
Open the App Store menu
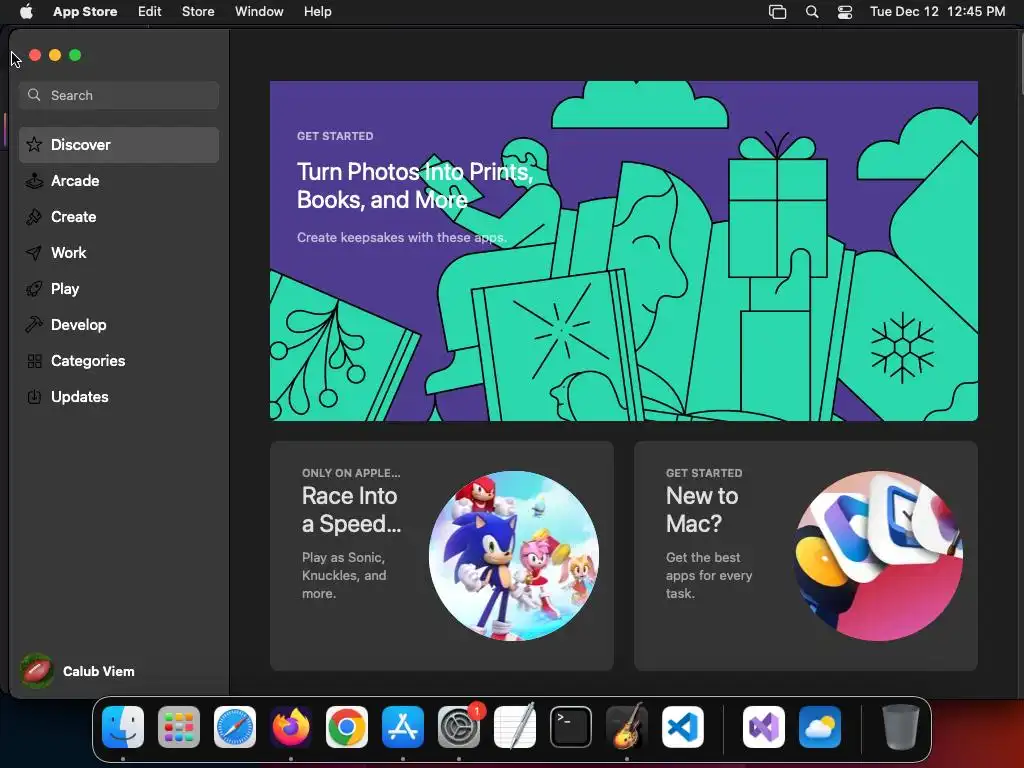point(85,12)
